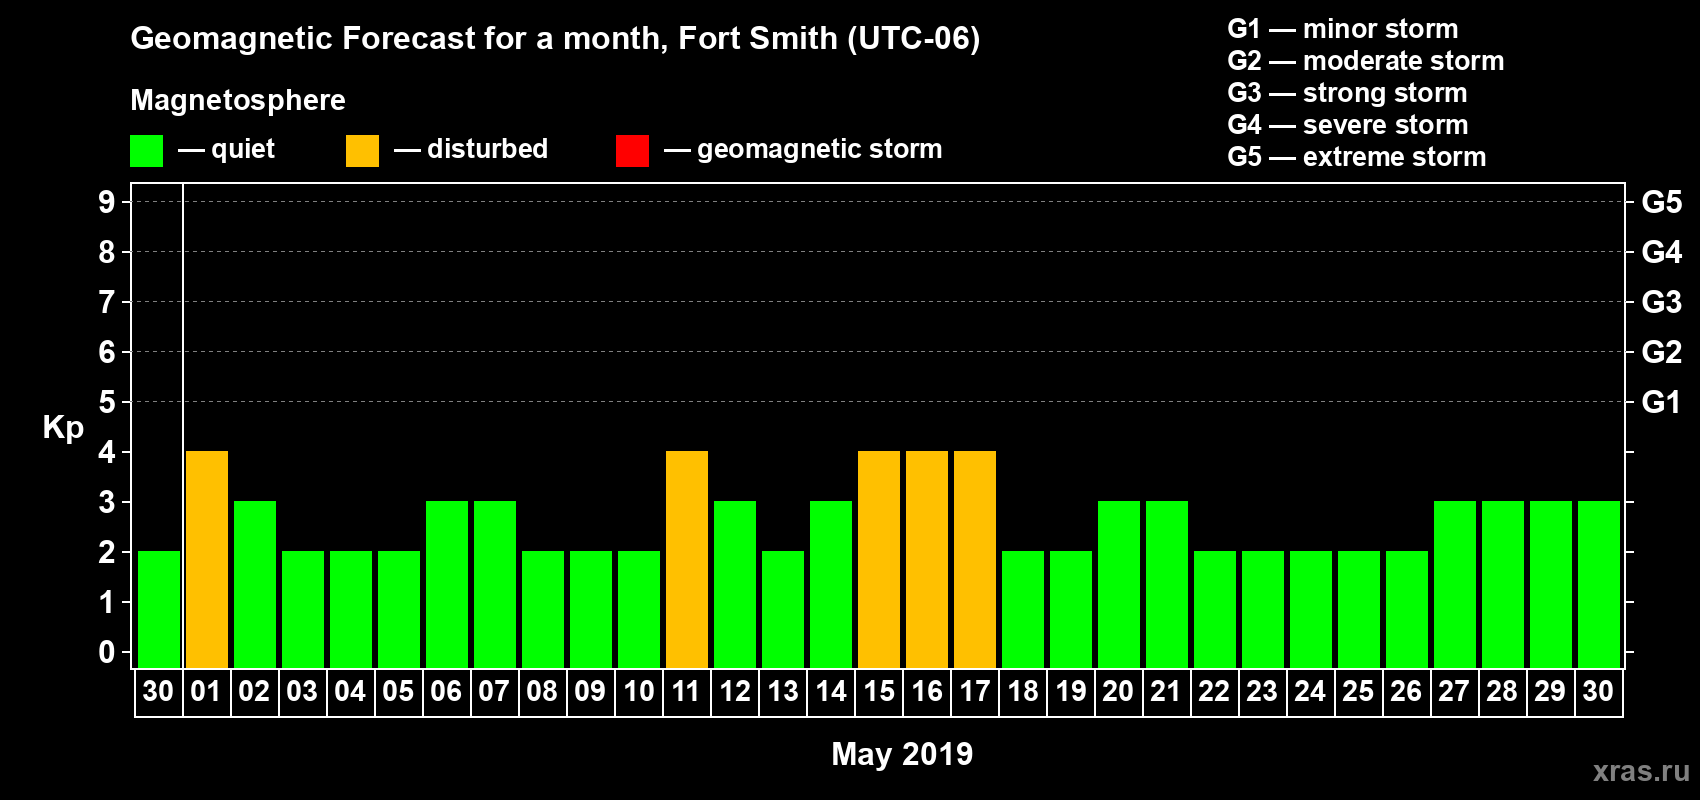Click the 'G1 — minor storm' legend line
The height and width of the screenshot is (800, 1700).
point(1343,29)
